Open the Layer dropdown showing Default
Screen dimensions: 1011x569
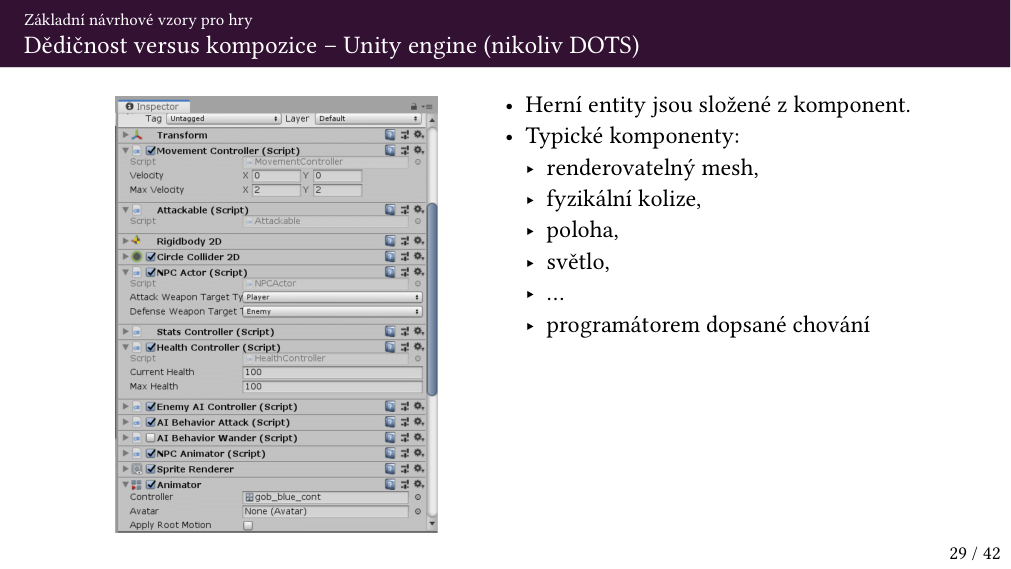click(x=368, y=119)
